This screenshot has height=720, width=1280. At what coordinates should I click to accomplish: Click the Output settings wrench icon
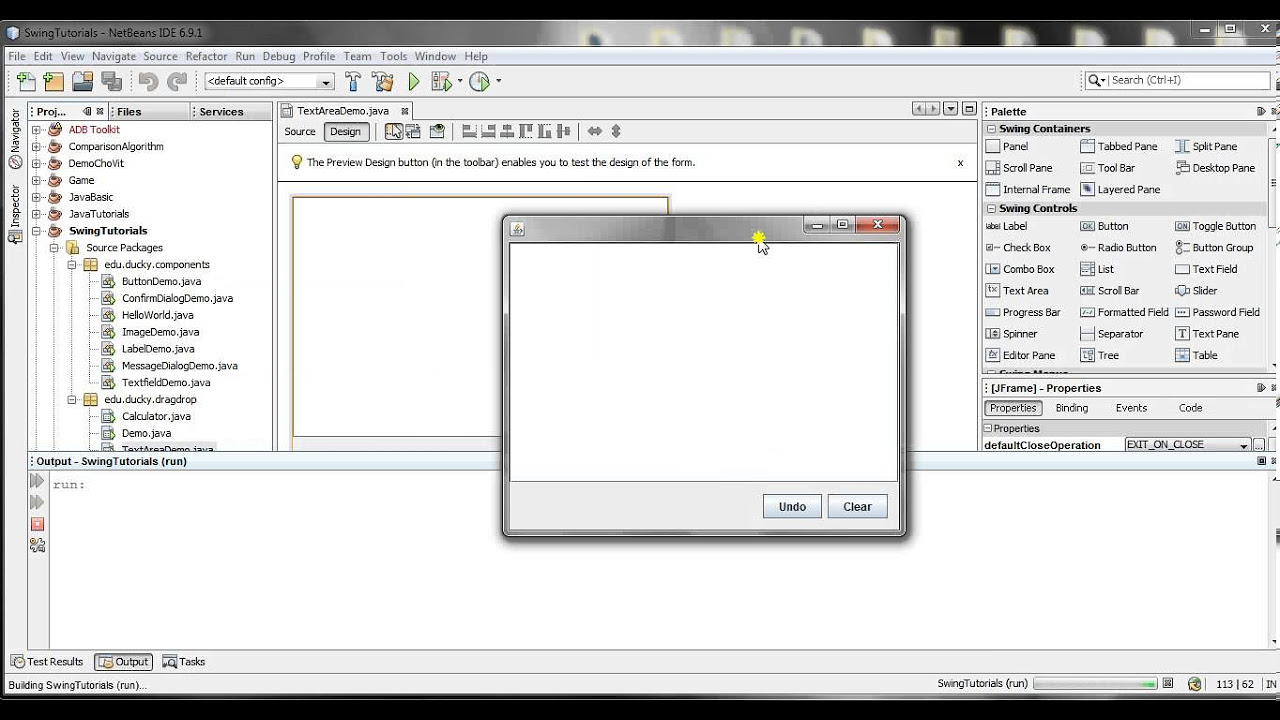[x=37, y=545]
